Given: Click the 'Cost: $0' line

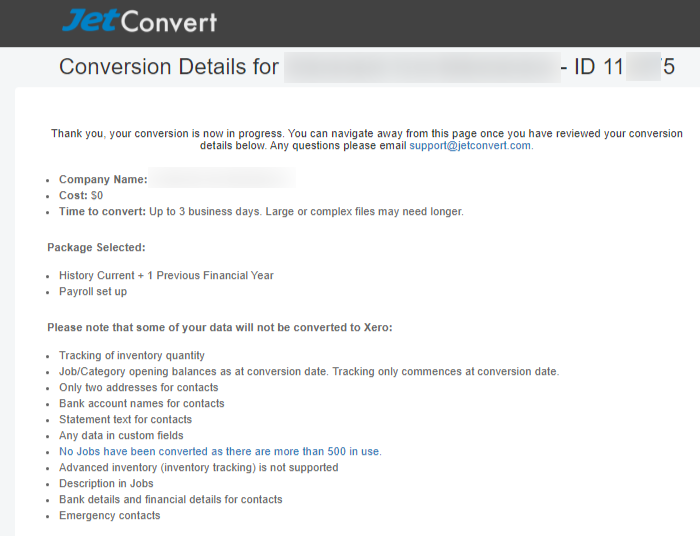Looking at the screenshot, I should coord(81,195).
